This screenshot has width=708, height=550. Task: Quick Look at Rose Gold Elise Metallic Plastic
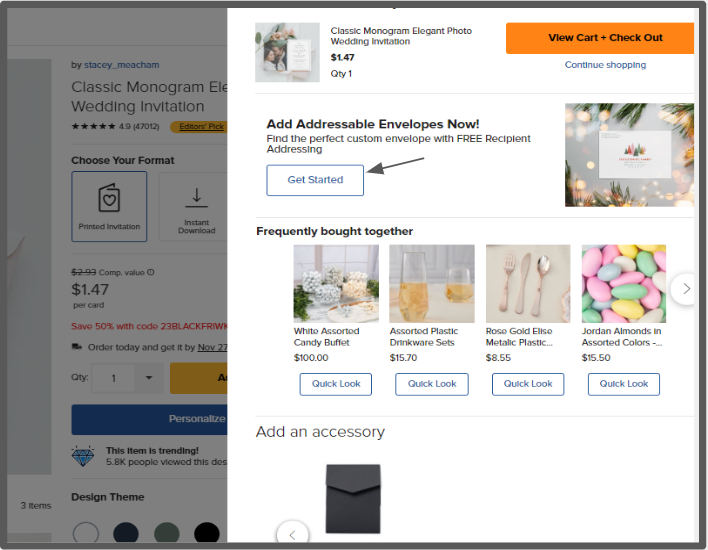pos(528,384)
